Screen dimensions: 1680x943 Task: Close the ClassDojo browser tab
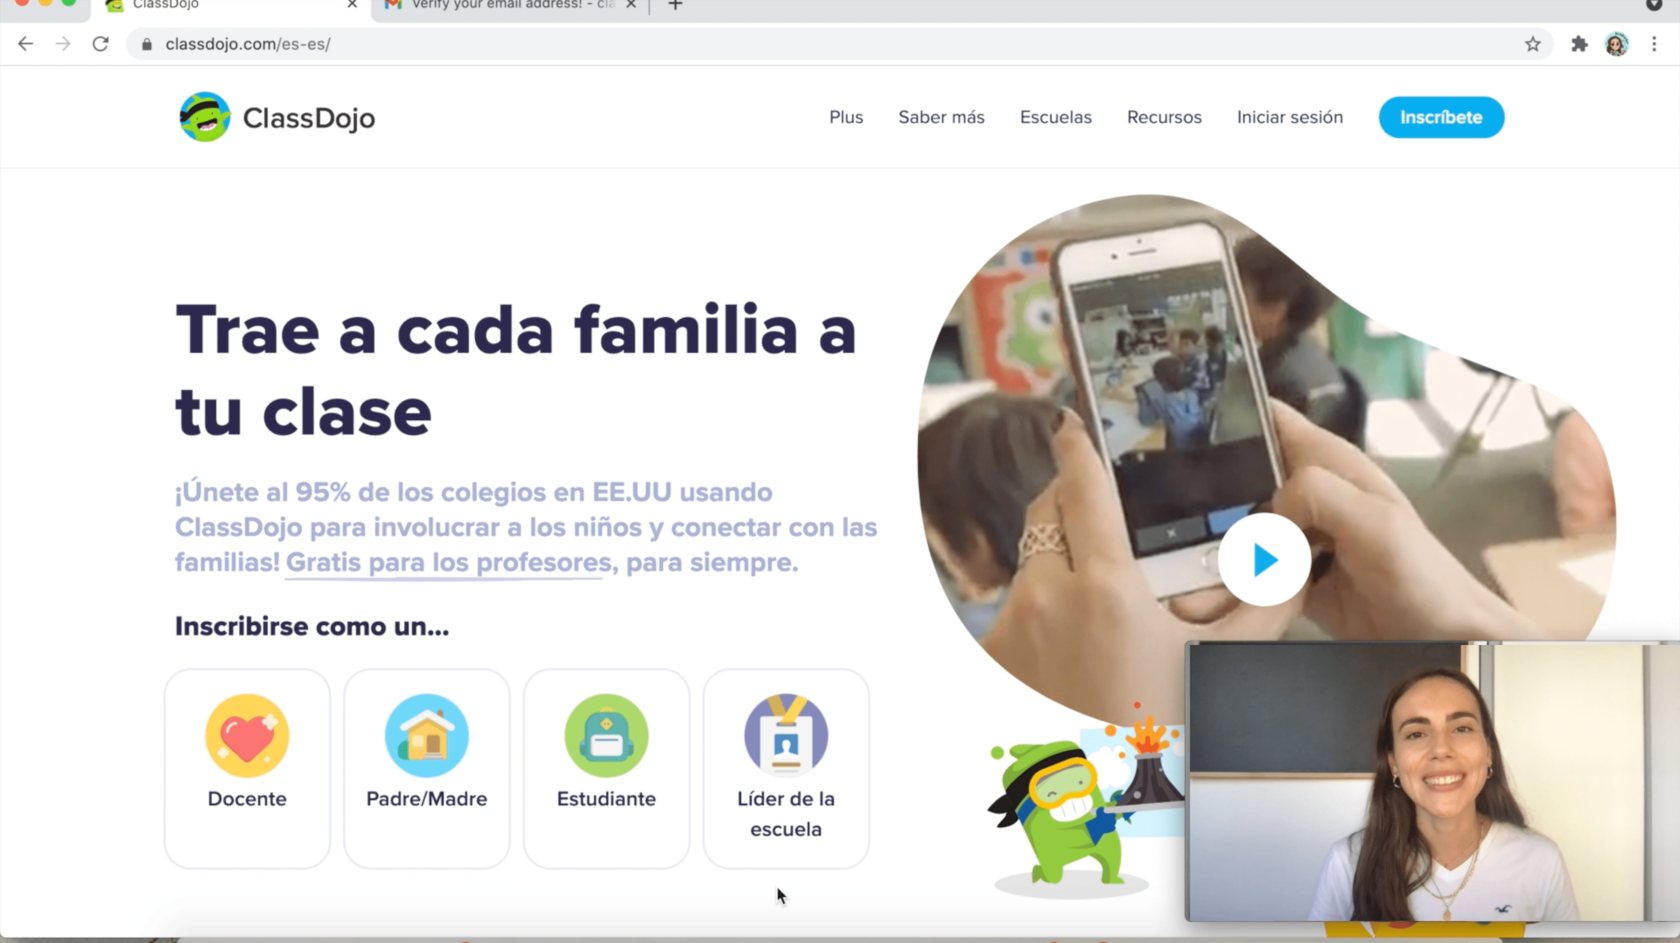click(352, 5)
